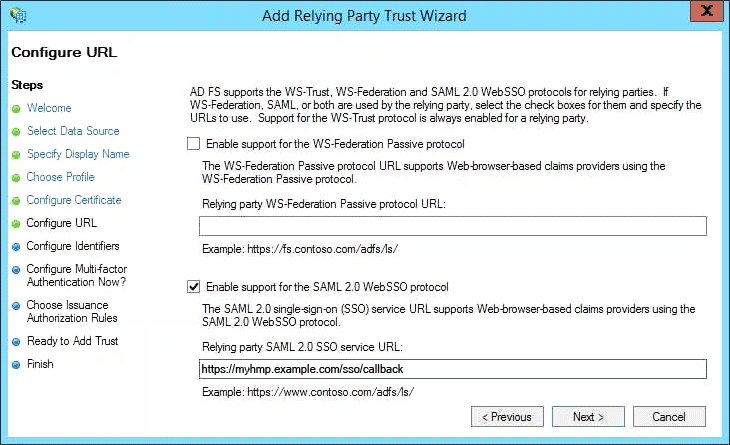Image resolution: width=730 pixels, height=445 pixels.
Task: Jump to Choose Issuance Authorization Rules step
Action: tap(72, 312)
